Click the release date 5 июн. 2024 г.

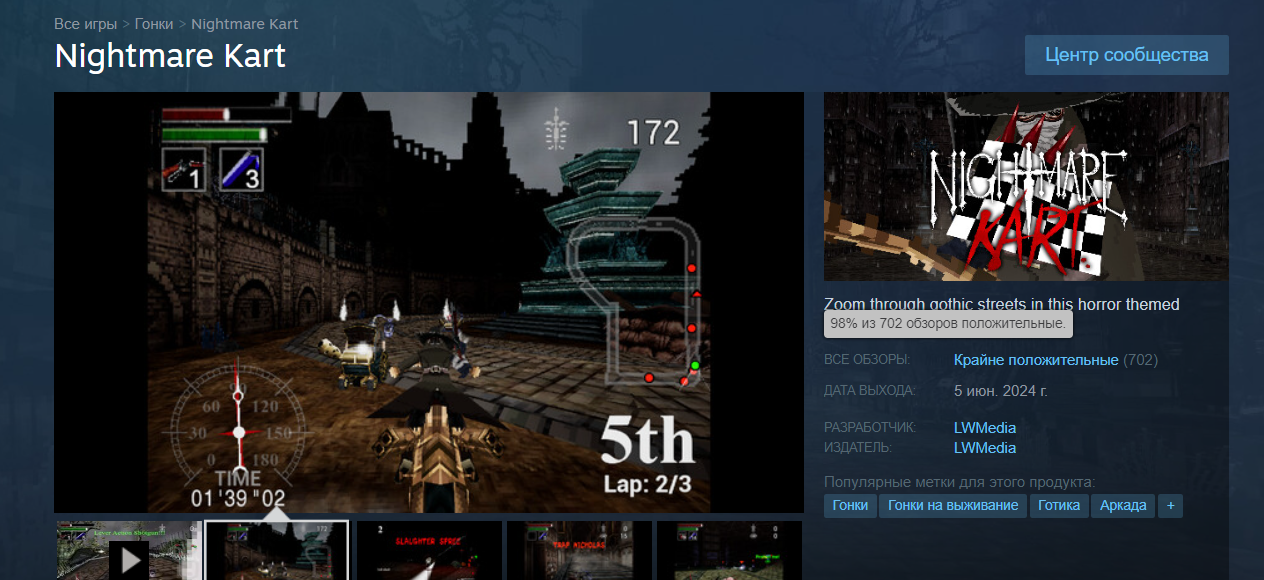1001,390
